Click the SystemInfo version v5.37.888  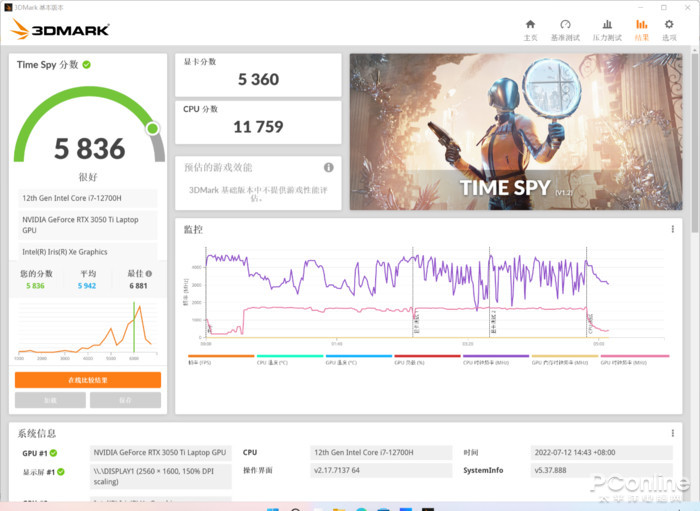point(601,470)
